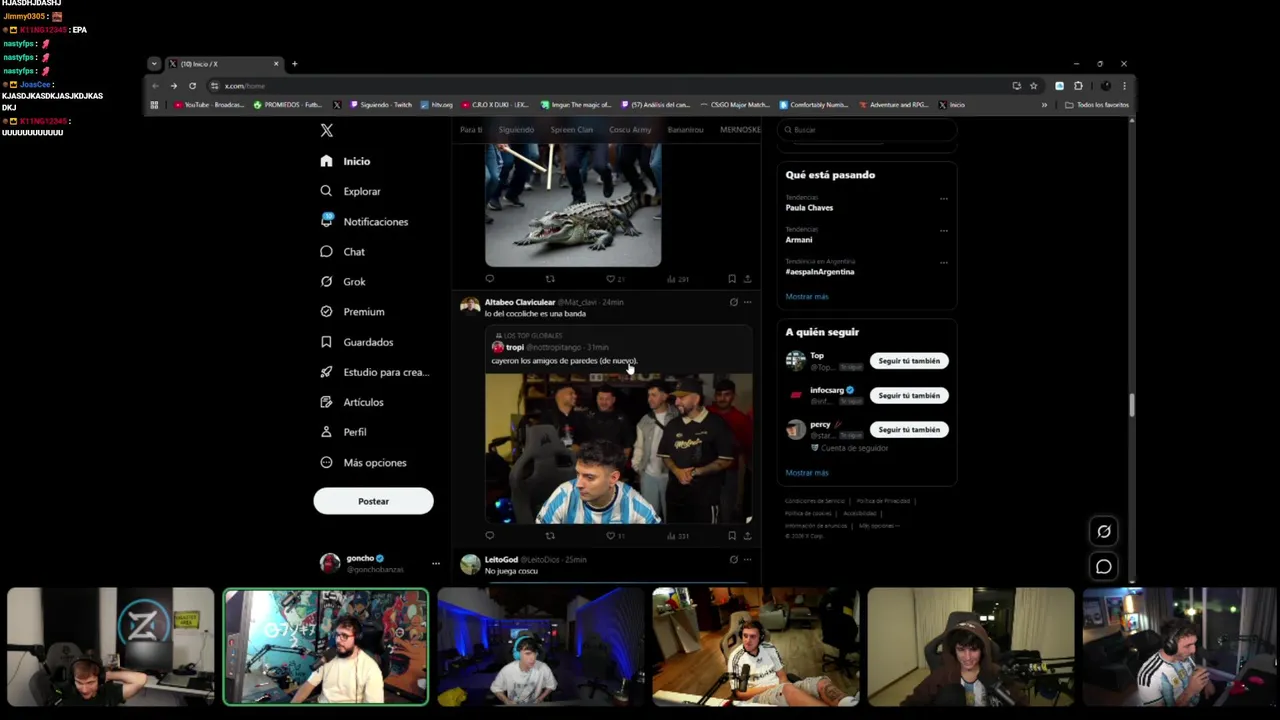This screenshot has height=720, width=1280.
Task: Click the Buscar search field
Action: click(x=867, y=130)
